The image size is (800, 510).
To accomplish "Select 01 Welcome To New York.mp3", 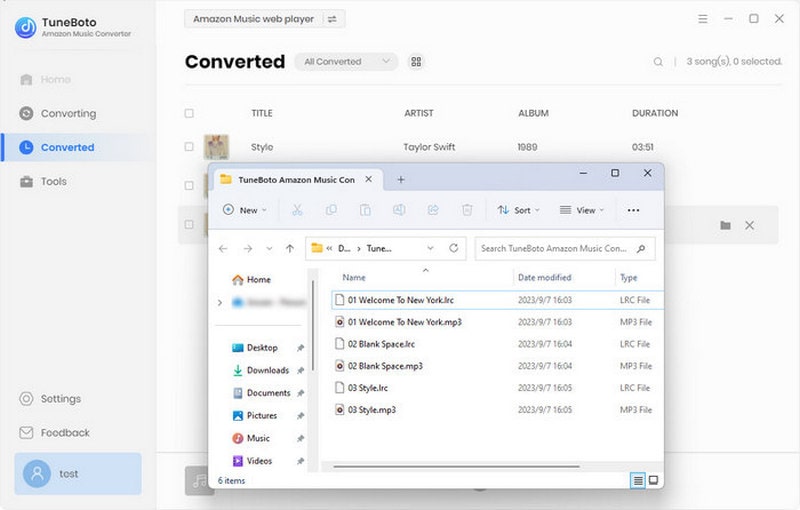I will click(497, 322).
